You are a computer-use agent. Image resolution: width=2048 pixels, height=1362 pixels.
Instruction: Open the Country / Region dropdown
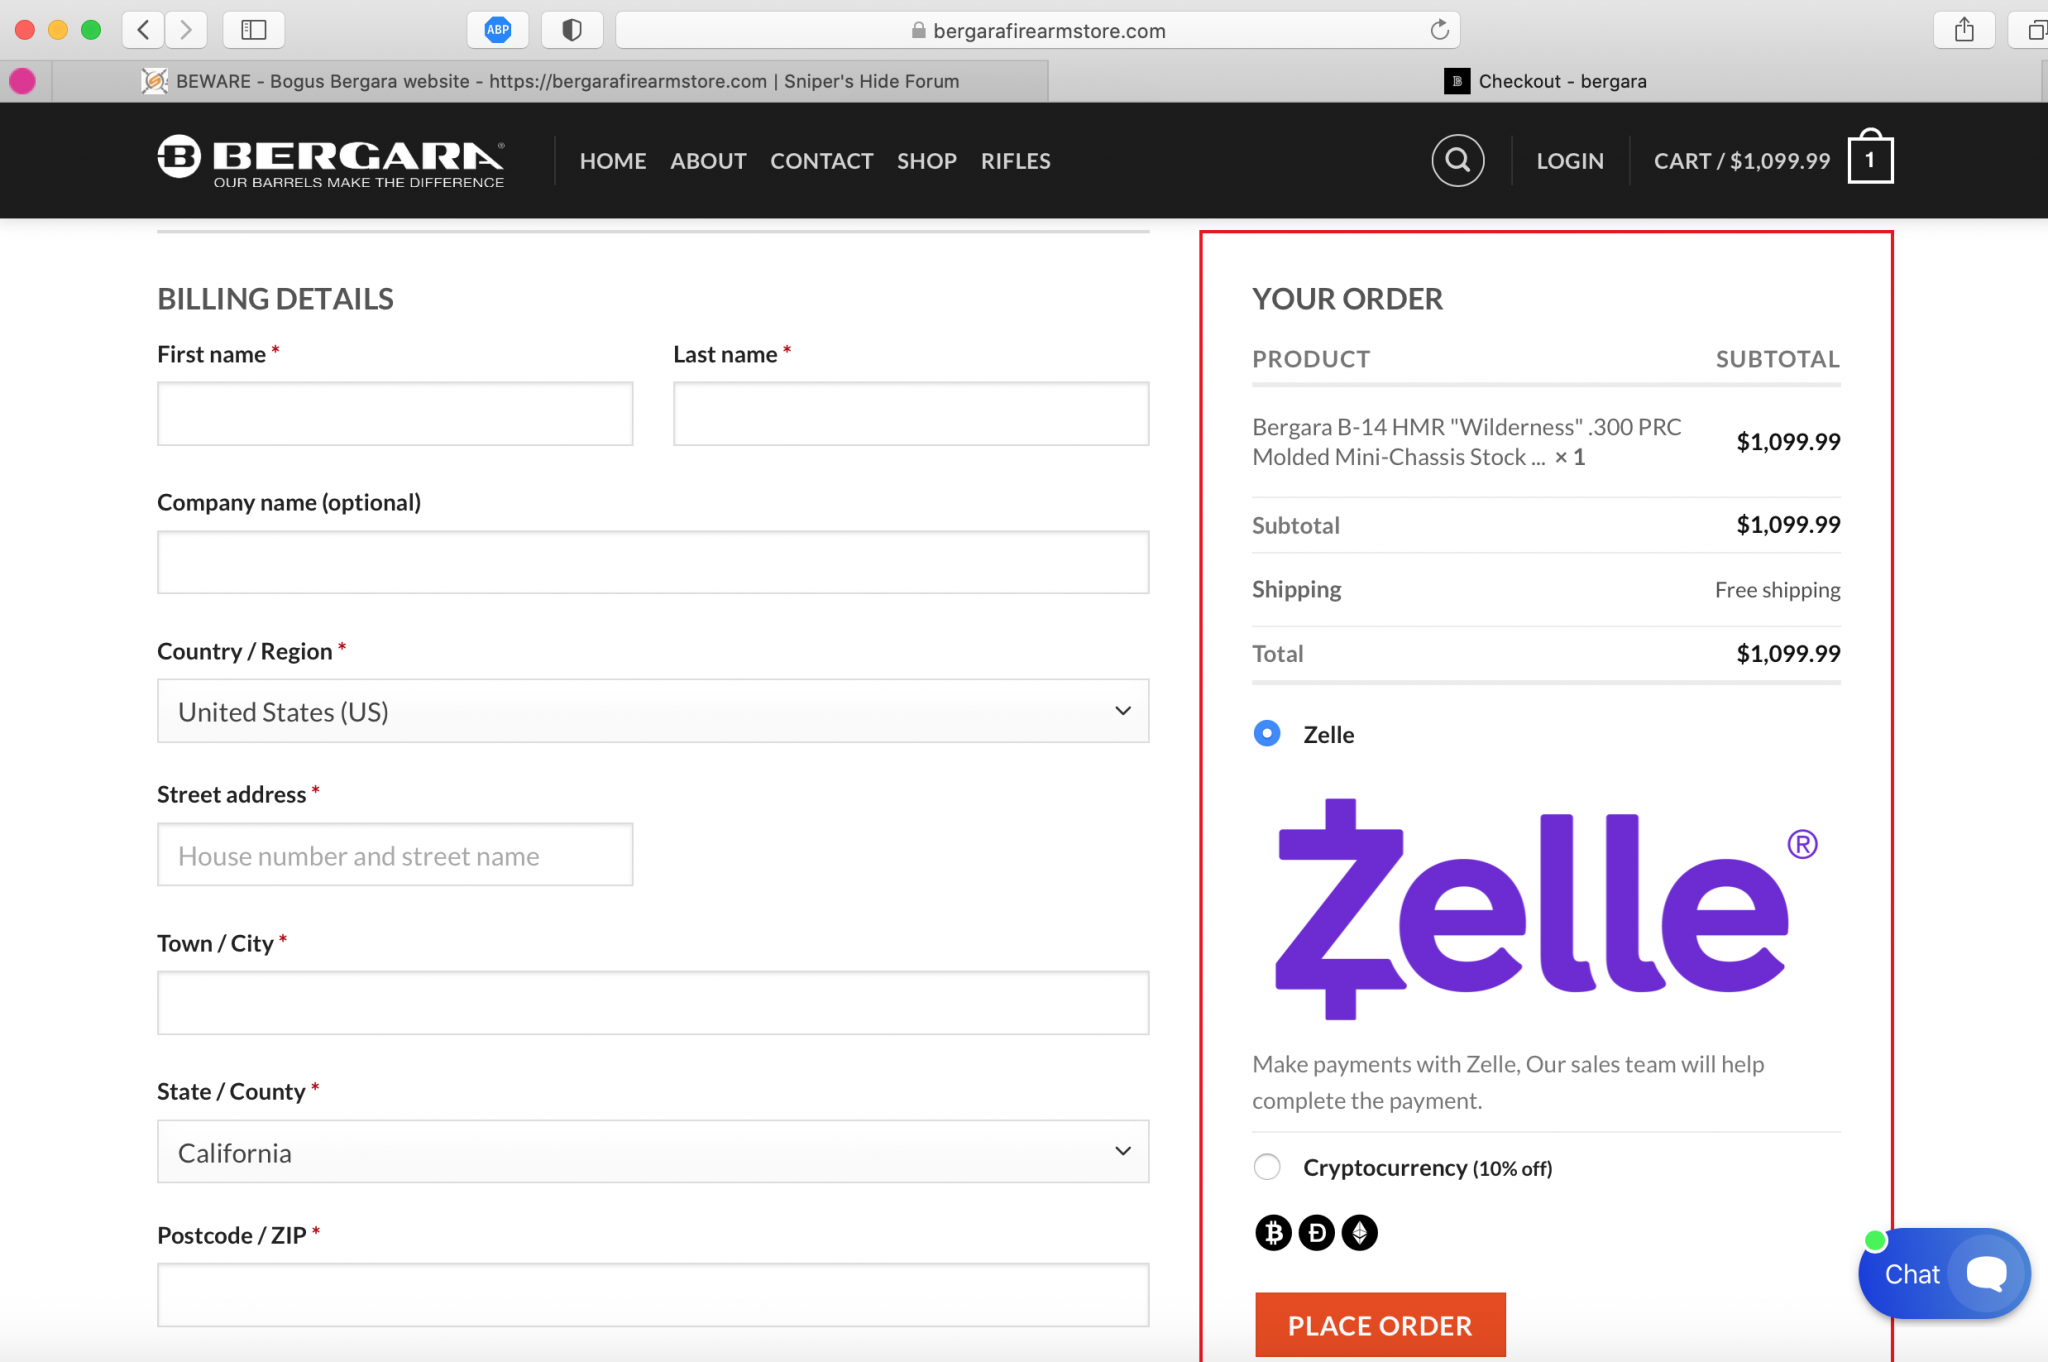click(653, 711)
